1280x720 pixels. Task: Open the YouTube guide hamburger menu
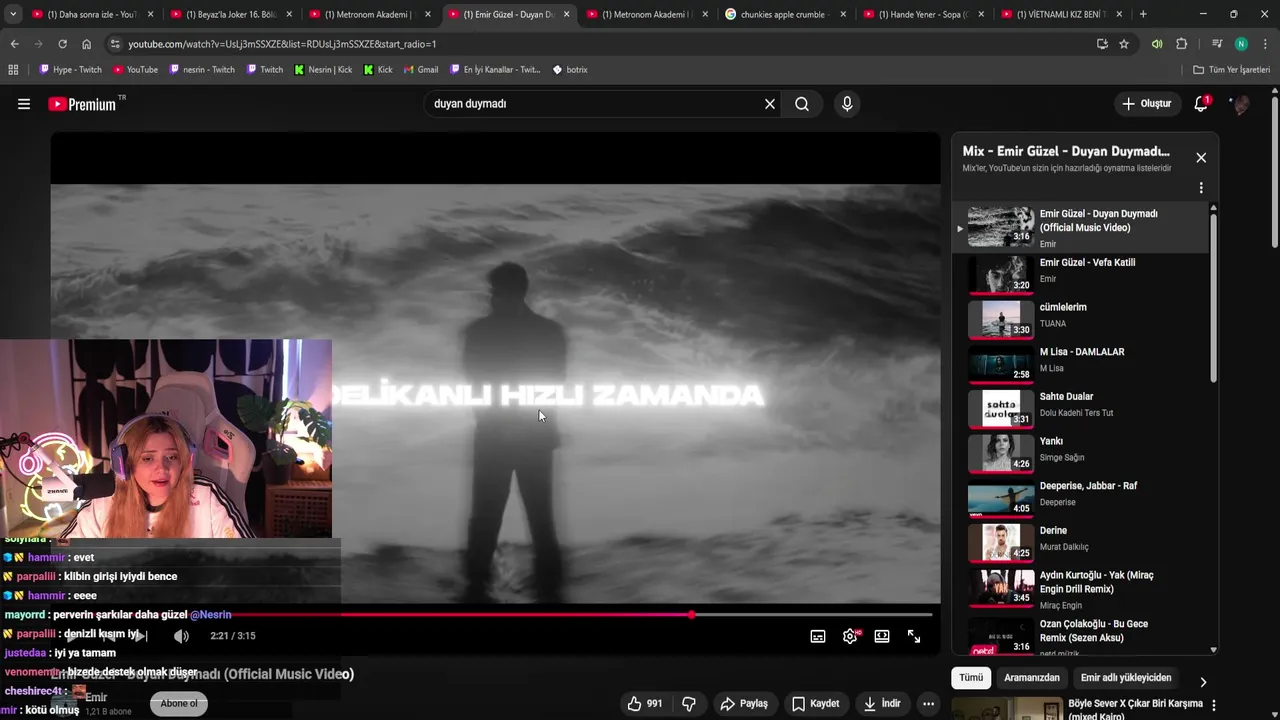pyautogui.click(x=24, y=104)
